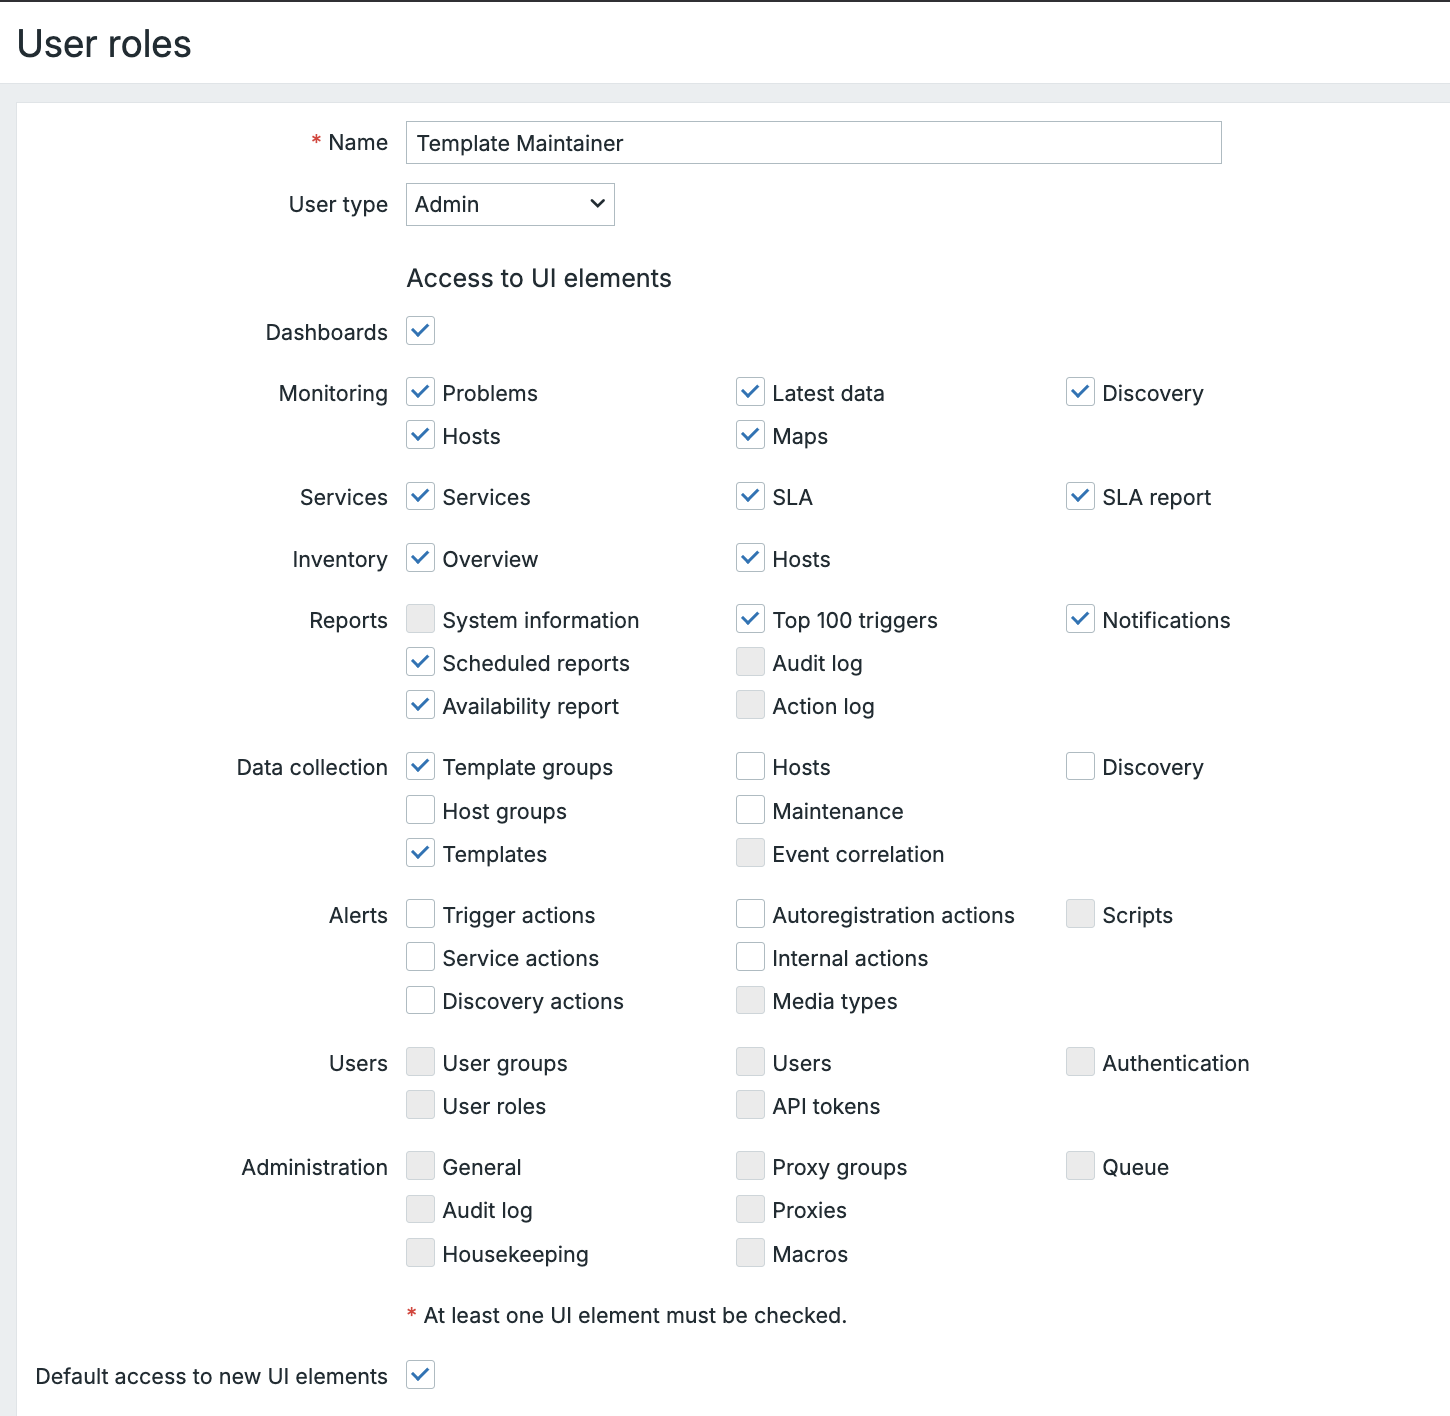1450x1416 pixels.
Task: Enable Housekeeping under Administration
Action: [x=420, y=1252]
